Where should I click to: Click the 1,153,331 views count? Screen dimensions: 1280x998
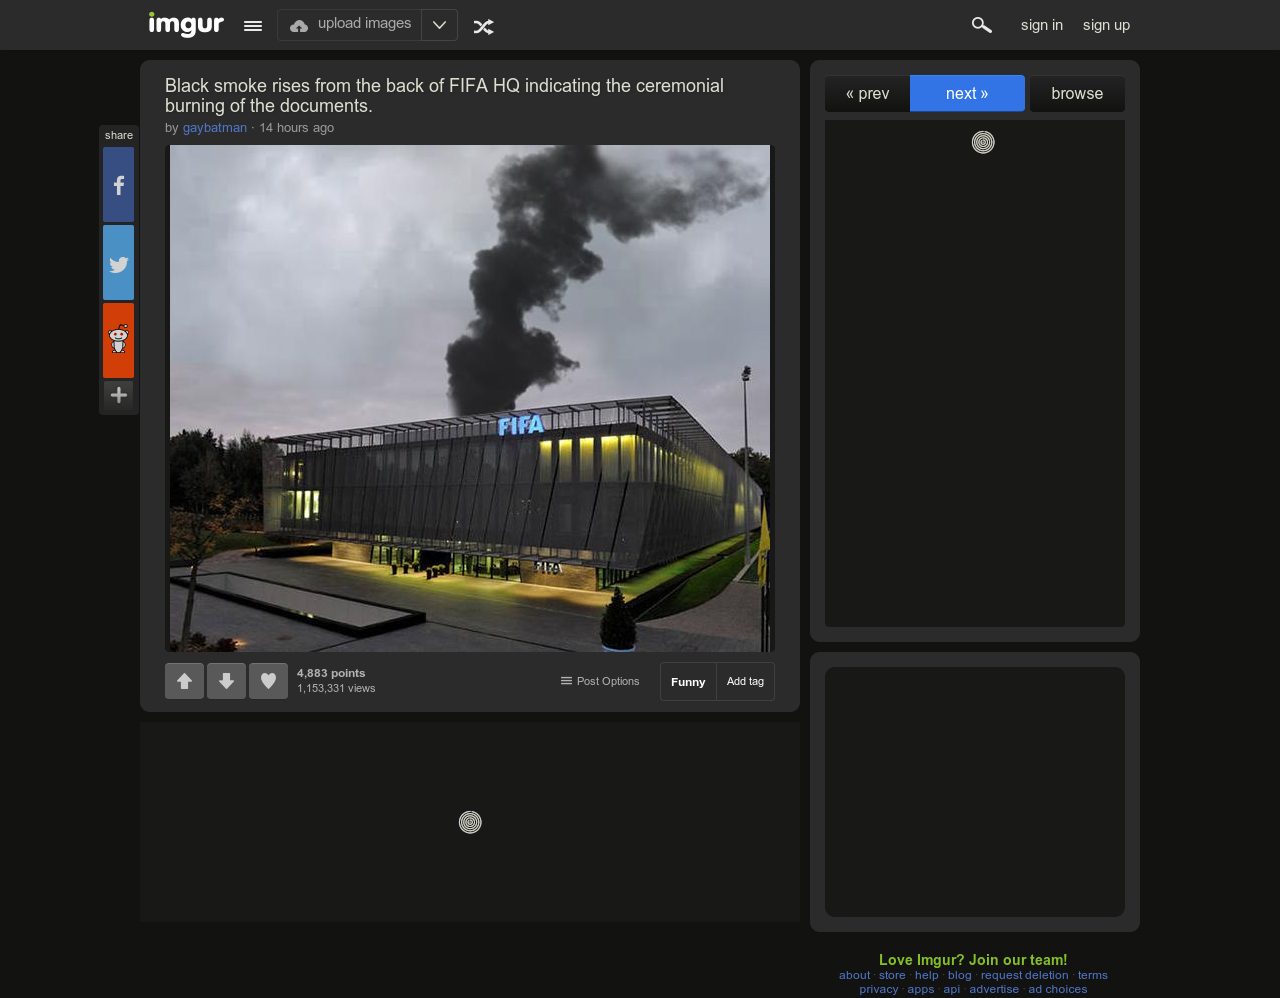[x=336, y=688]
